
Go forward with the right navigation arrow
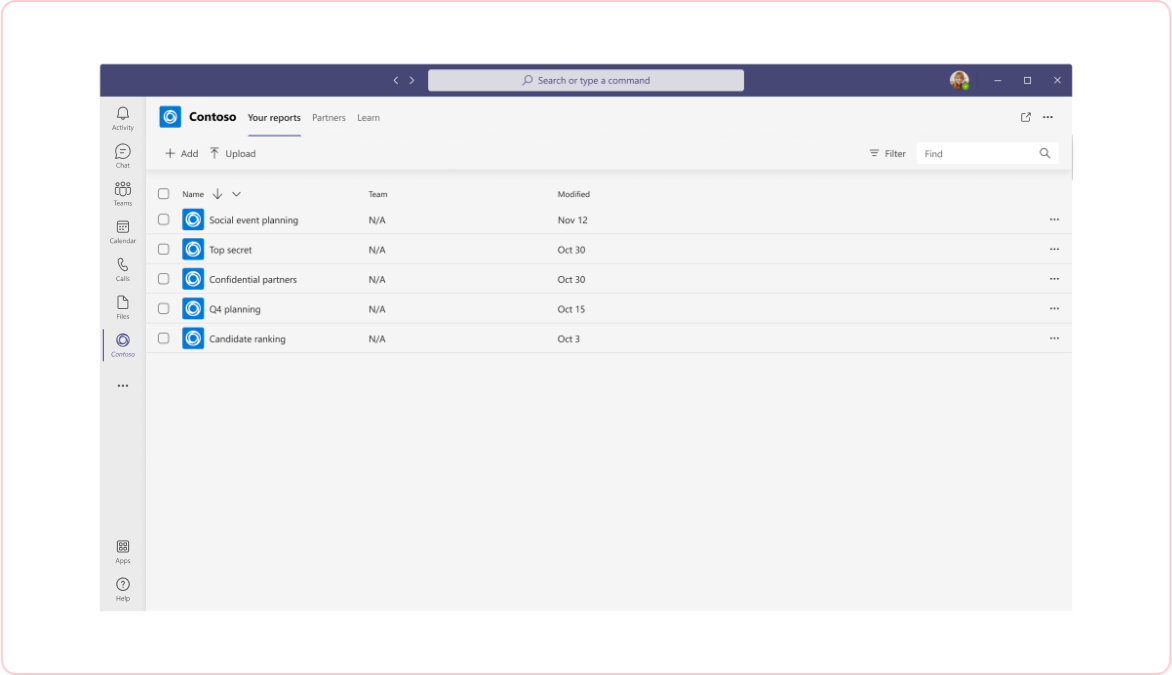pos(412,80)
